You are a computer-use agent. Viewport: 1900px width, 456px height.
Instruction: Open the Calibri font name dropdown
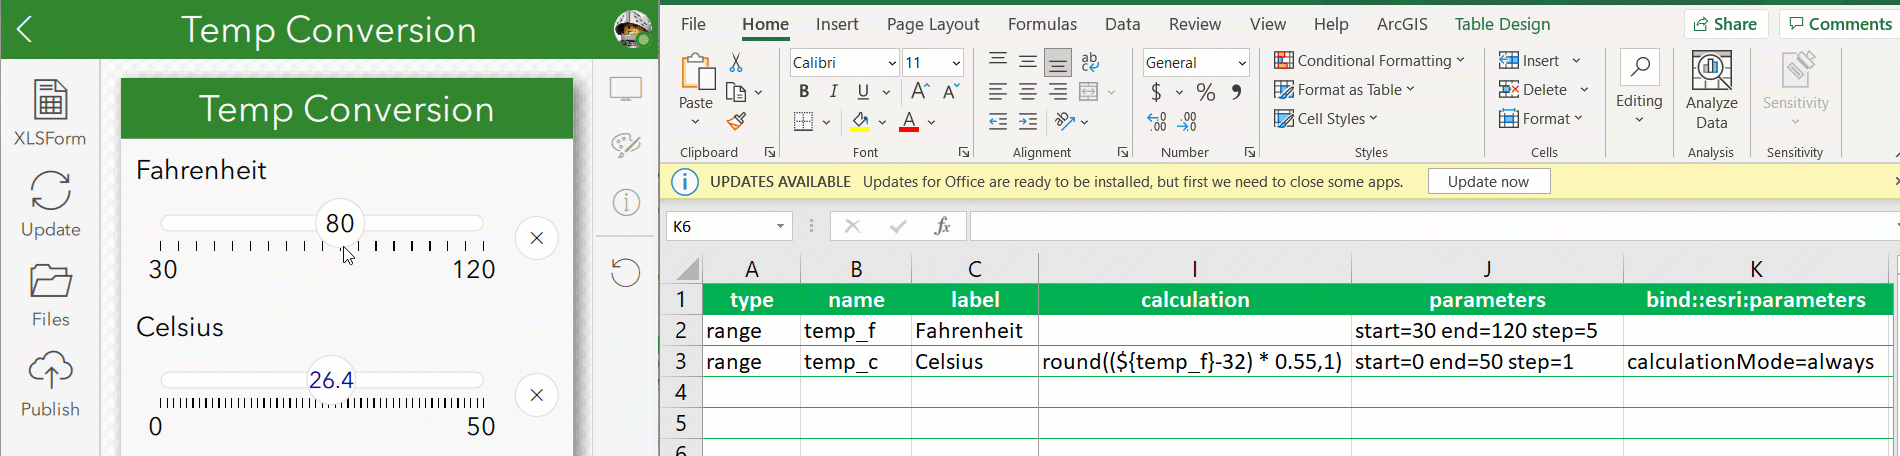click(892, 63)
